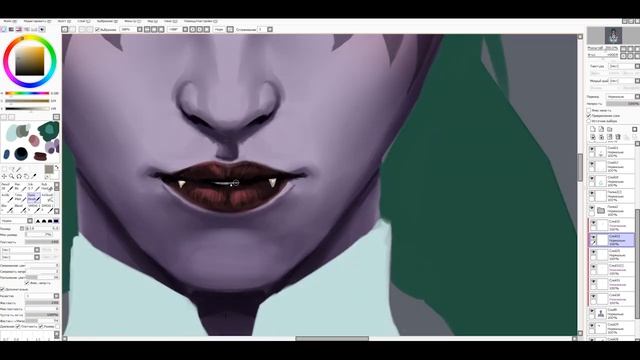Click the layer list scrollbar
Image resolution: width=640 pixels, height=360 pixels.
click(637, 264)
